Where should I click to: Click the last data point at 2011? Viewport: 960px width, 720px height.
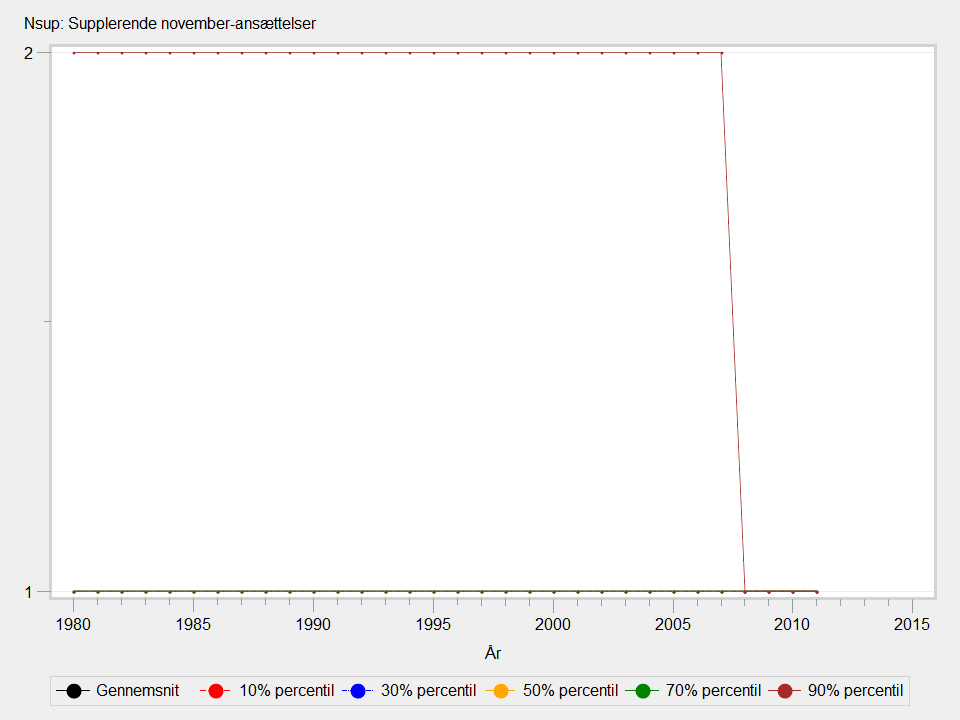click(x=817, y=591)
